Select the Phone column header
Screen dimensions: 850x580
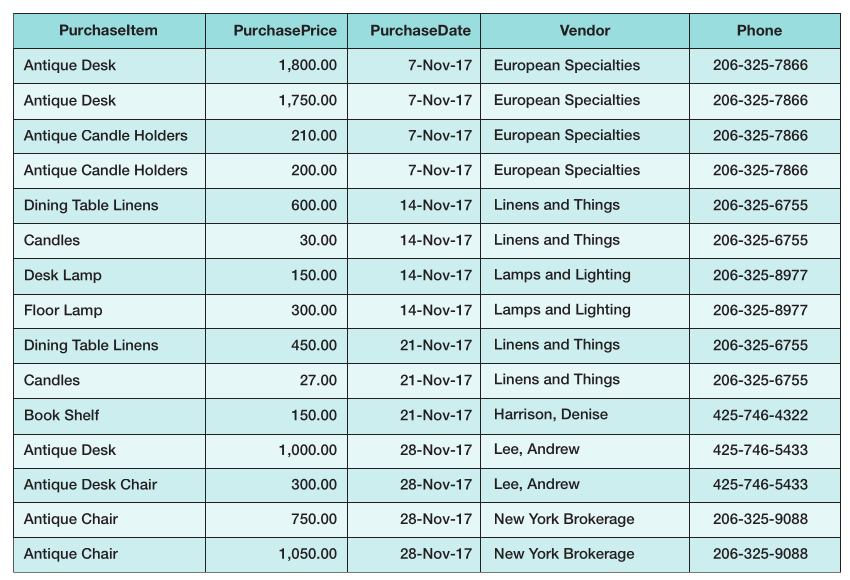759,31
